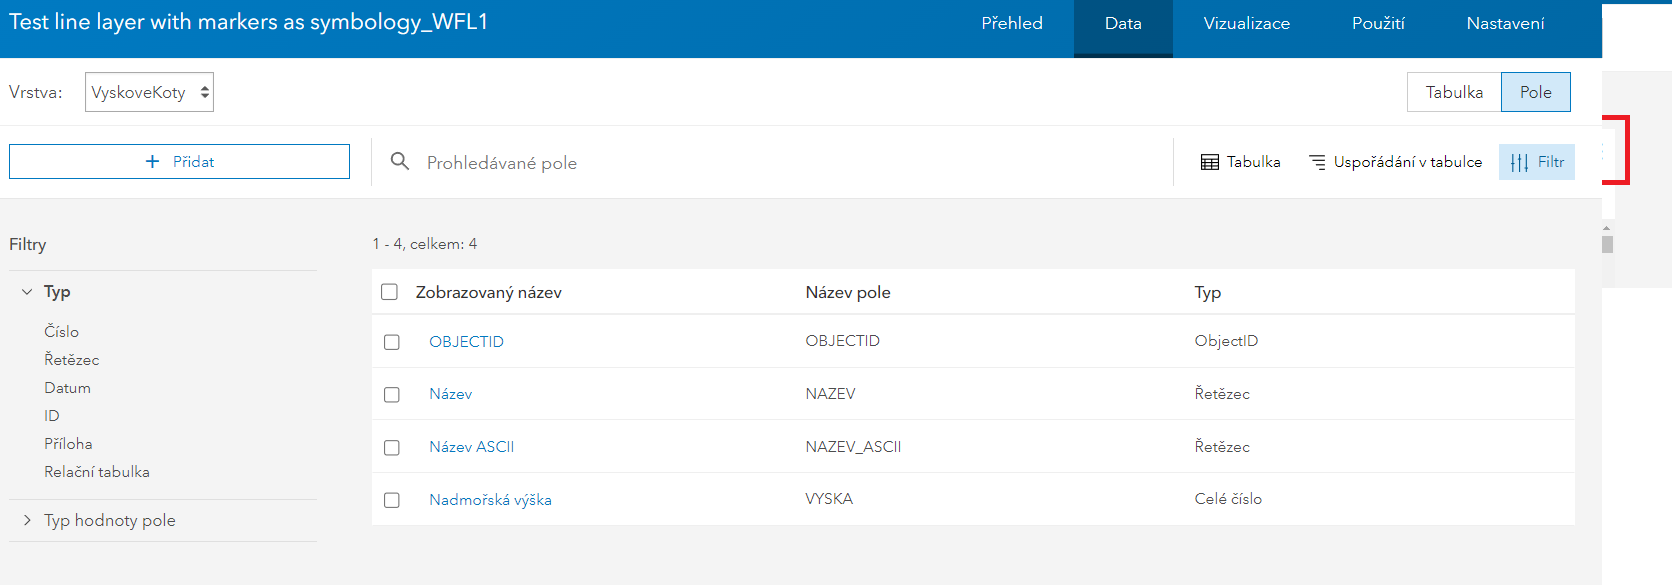Open the Vrstva VyskoveKoty dropdown

[x=149, y=92]
